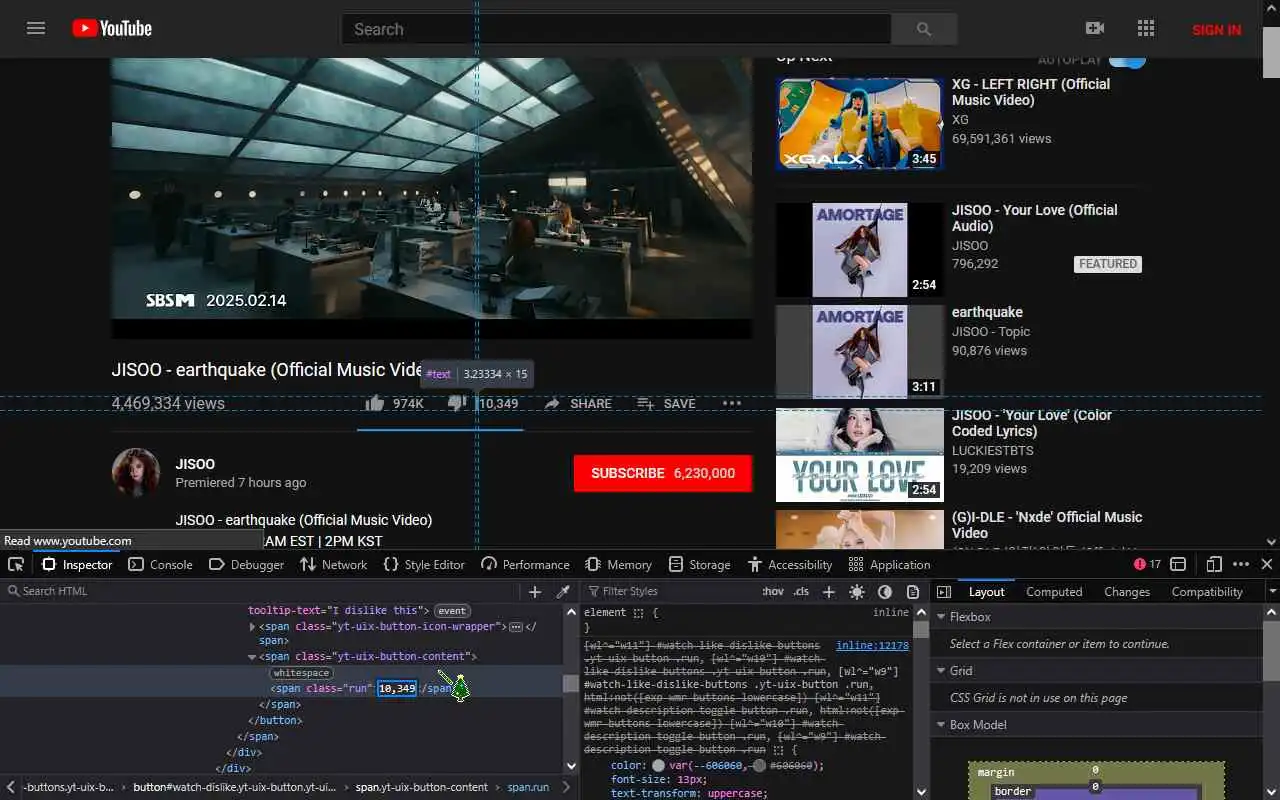The image size is (1280, 800).
Task: Collapse the yt-uix-button-content span node
Action: coord(253,657)
